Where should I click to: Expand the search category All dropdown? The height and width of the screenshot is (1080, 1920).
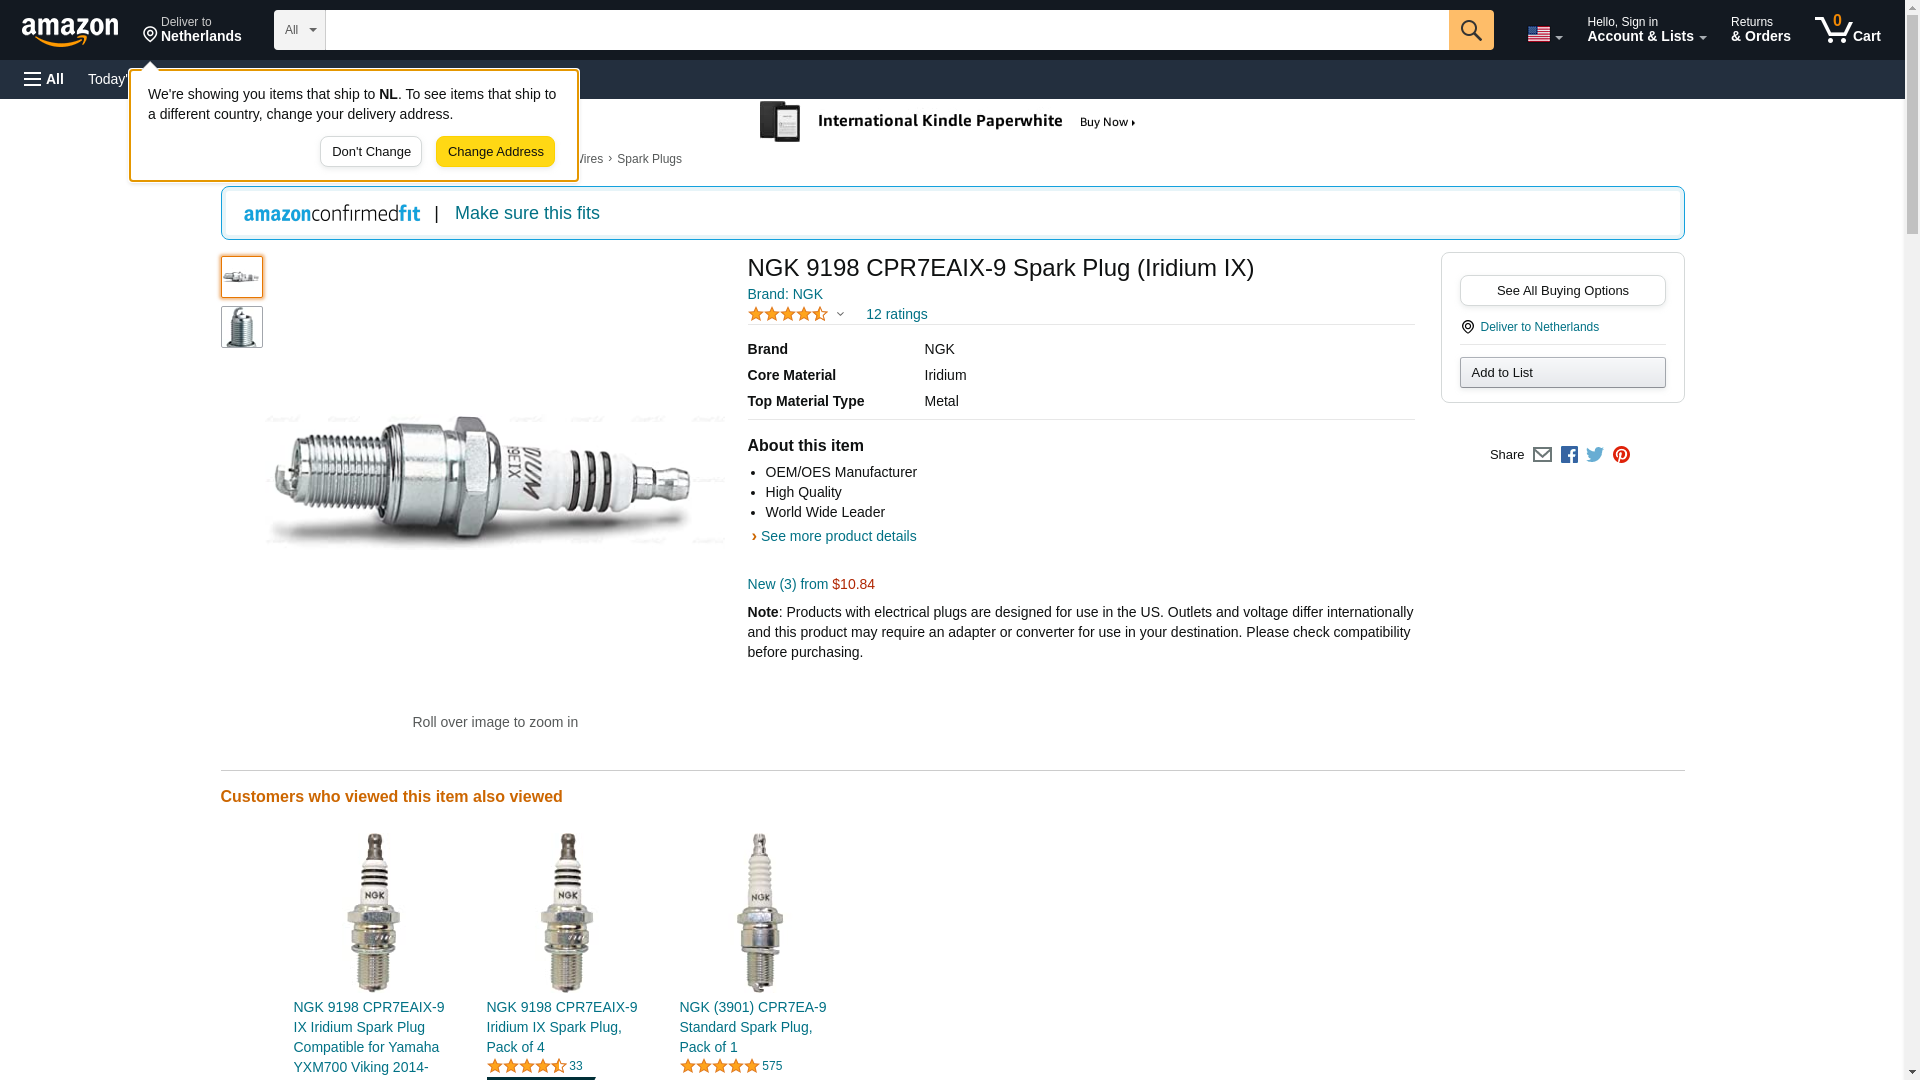299,30
